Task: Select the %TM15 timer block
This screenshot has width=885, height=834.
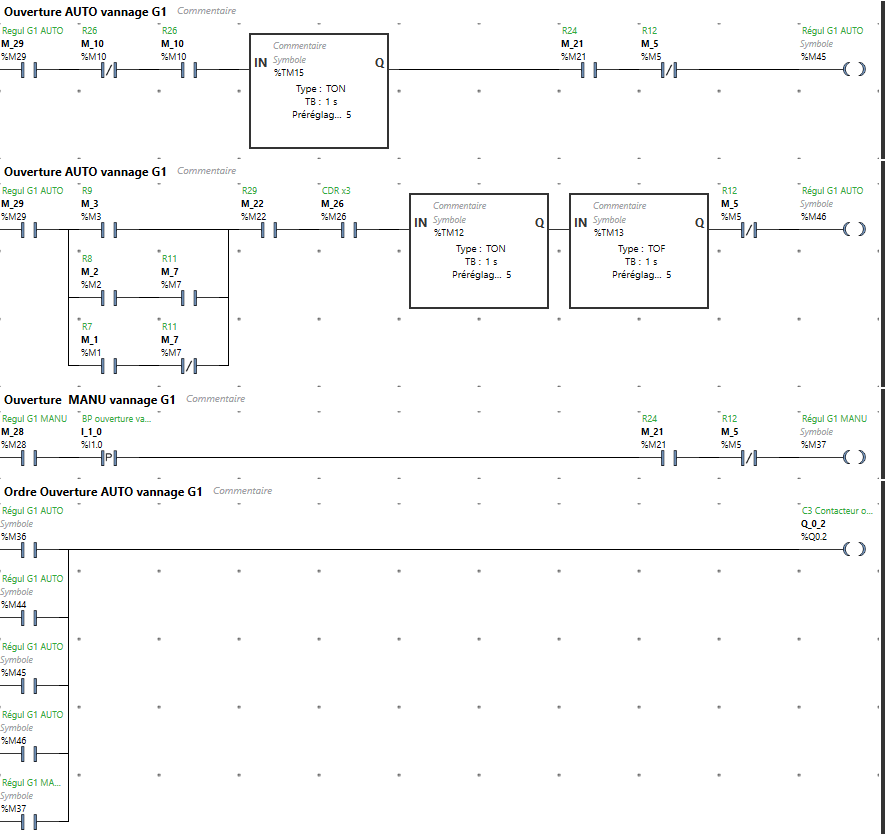Action: (318, 91)
